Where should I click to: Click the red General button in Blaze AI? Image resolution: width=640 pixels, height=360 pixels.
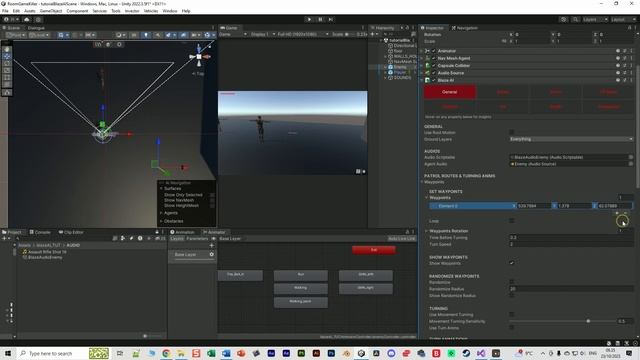[x=450, y=92]
